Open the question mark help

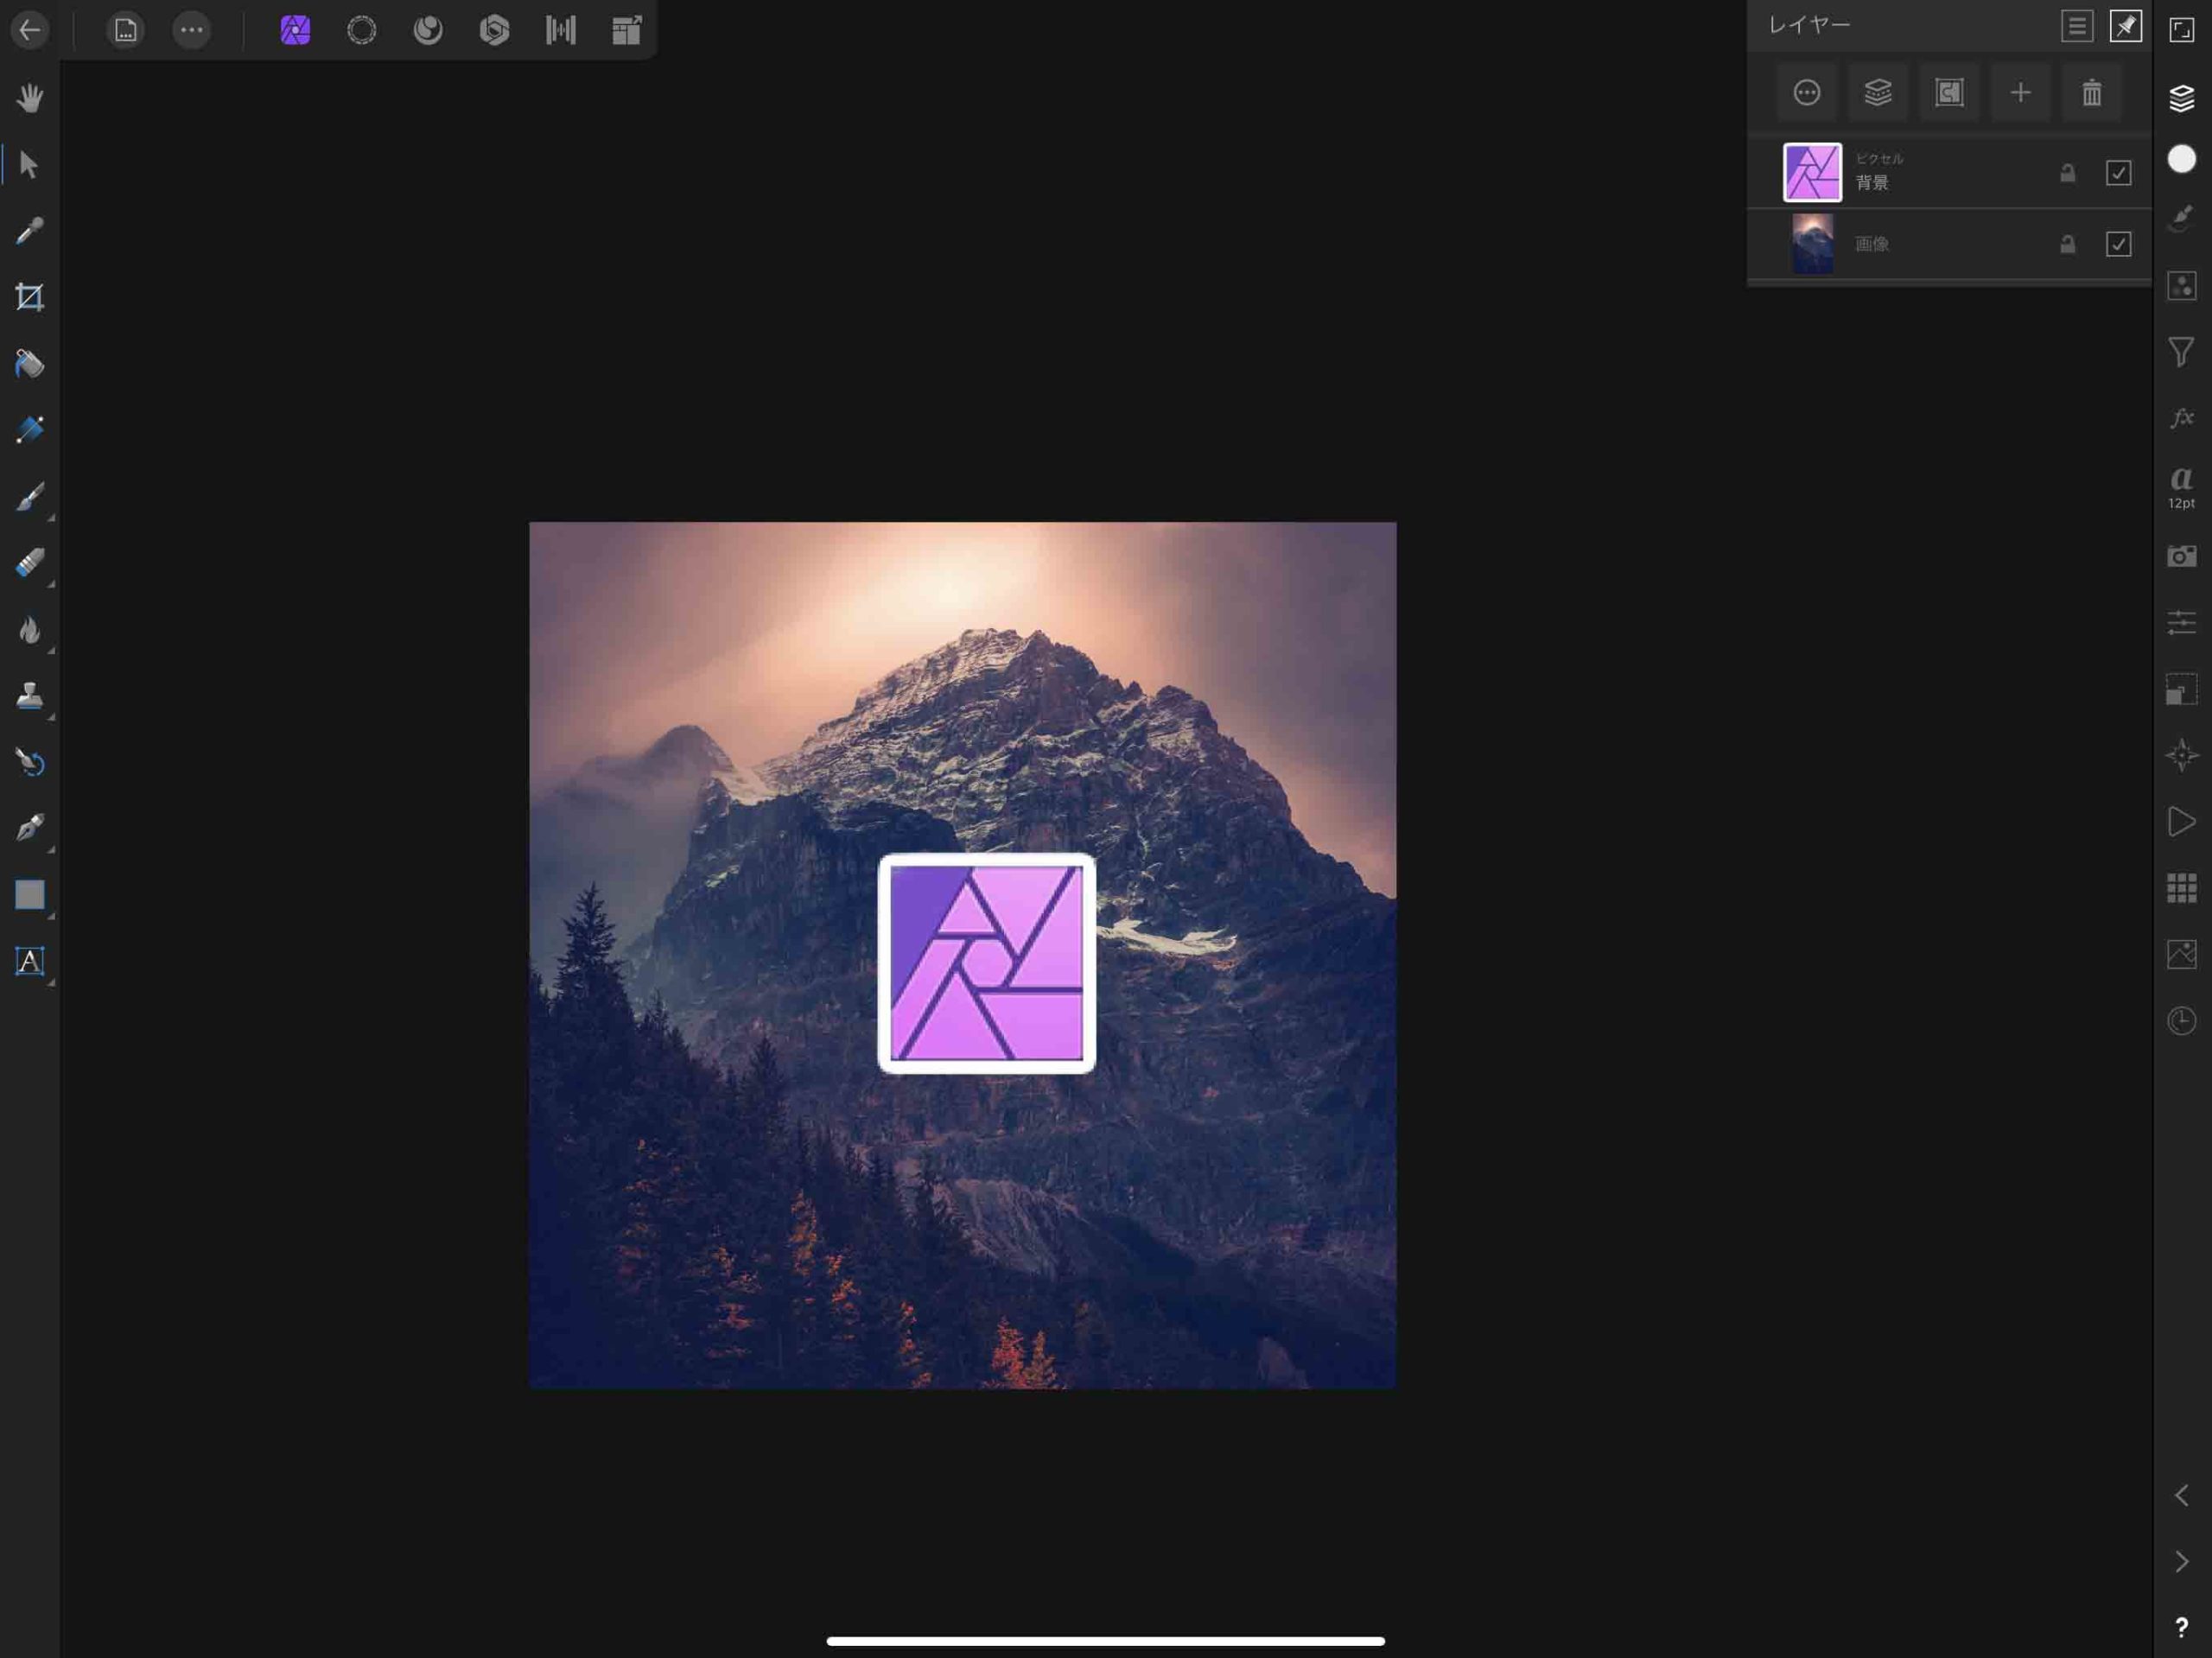pyautogui.click(x=2181, y=1628)
